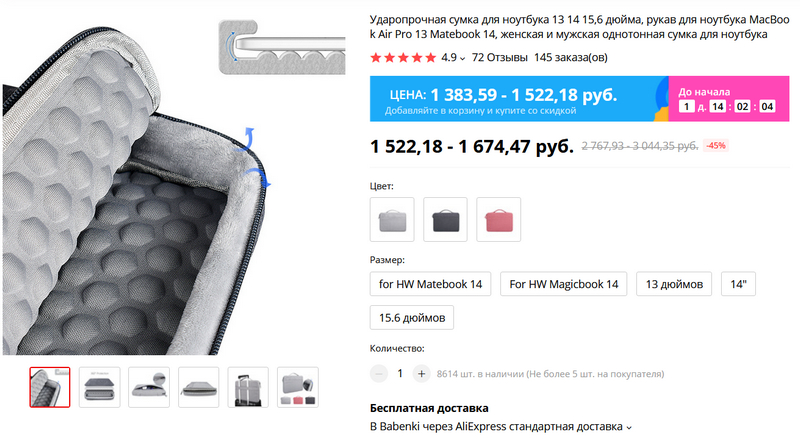View second thumbnail of bag protection
Viewport: 800px width, 439px height.
(x=99, y=387)
